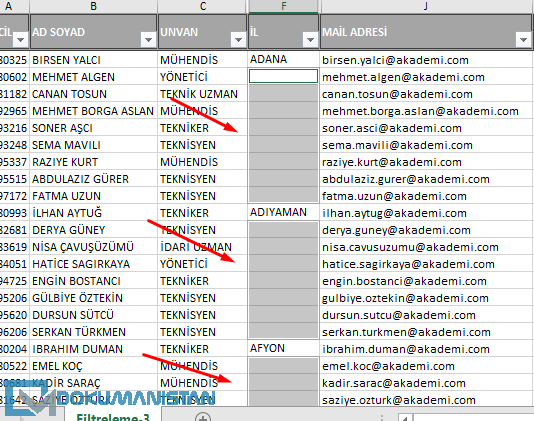This screenshot has width=534, height=421.
Task: Click birsen.yalci@akademi.com mail cell
Action: click(426, 60)
